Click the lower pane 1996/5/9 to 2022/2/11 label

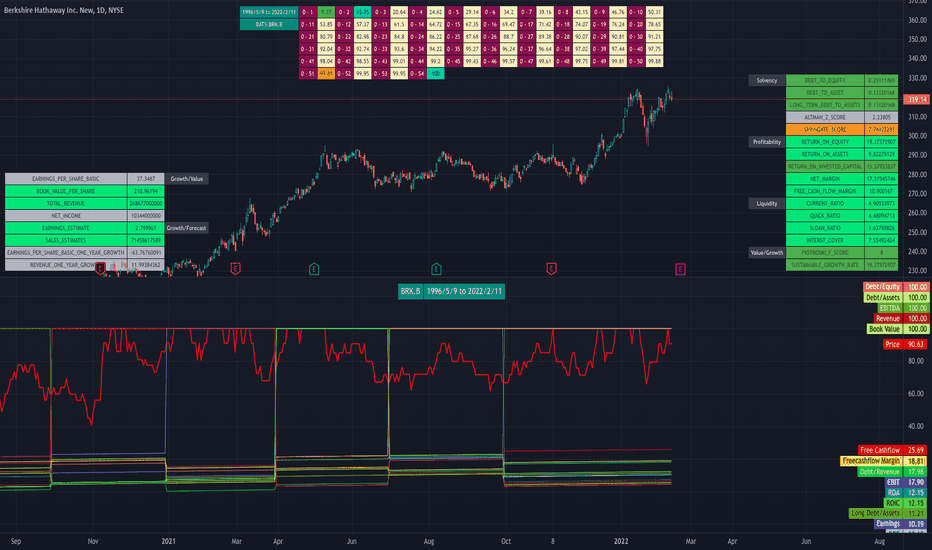click(464, 291)
